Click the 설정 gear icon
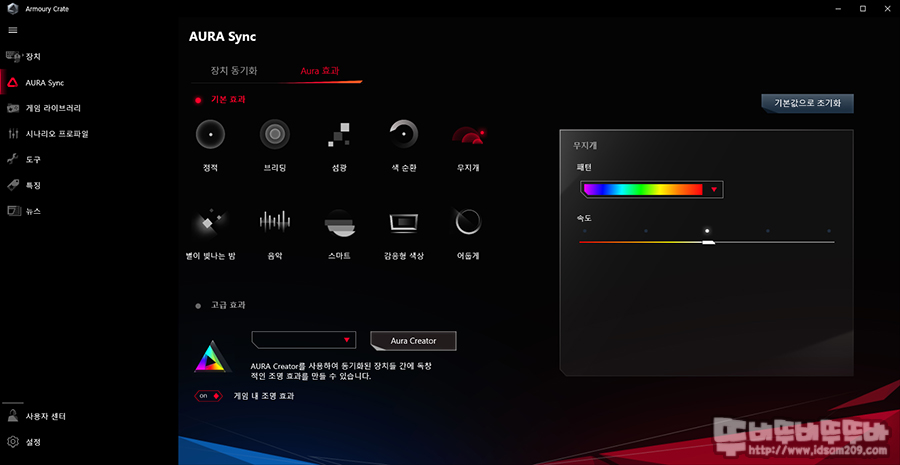The width and height of the screenshot is (900, 465). 13,442
